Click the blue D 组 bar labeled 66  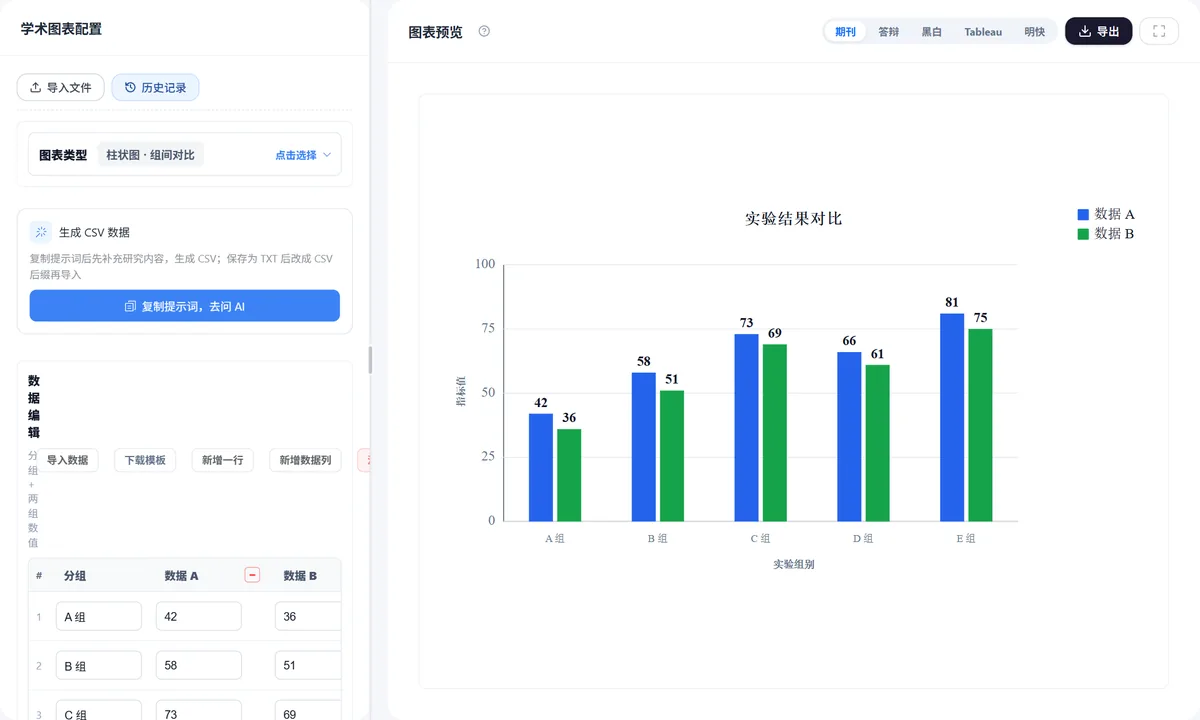849,436
